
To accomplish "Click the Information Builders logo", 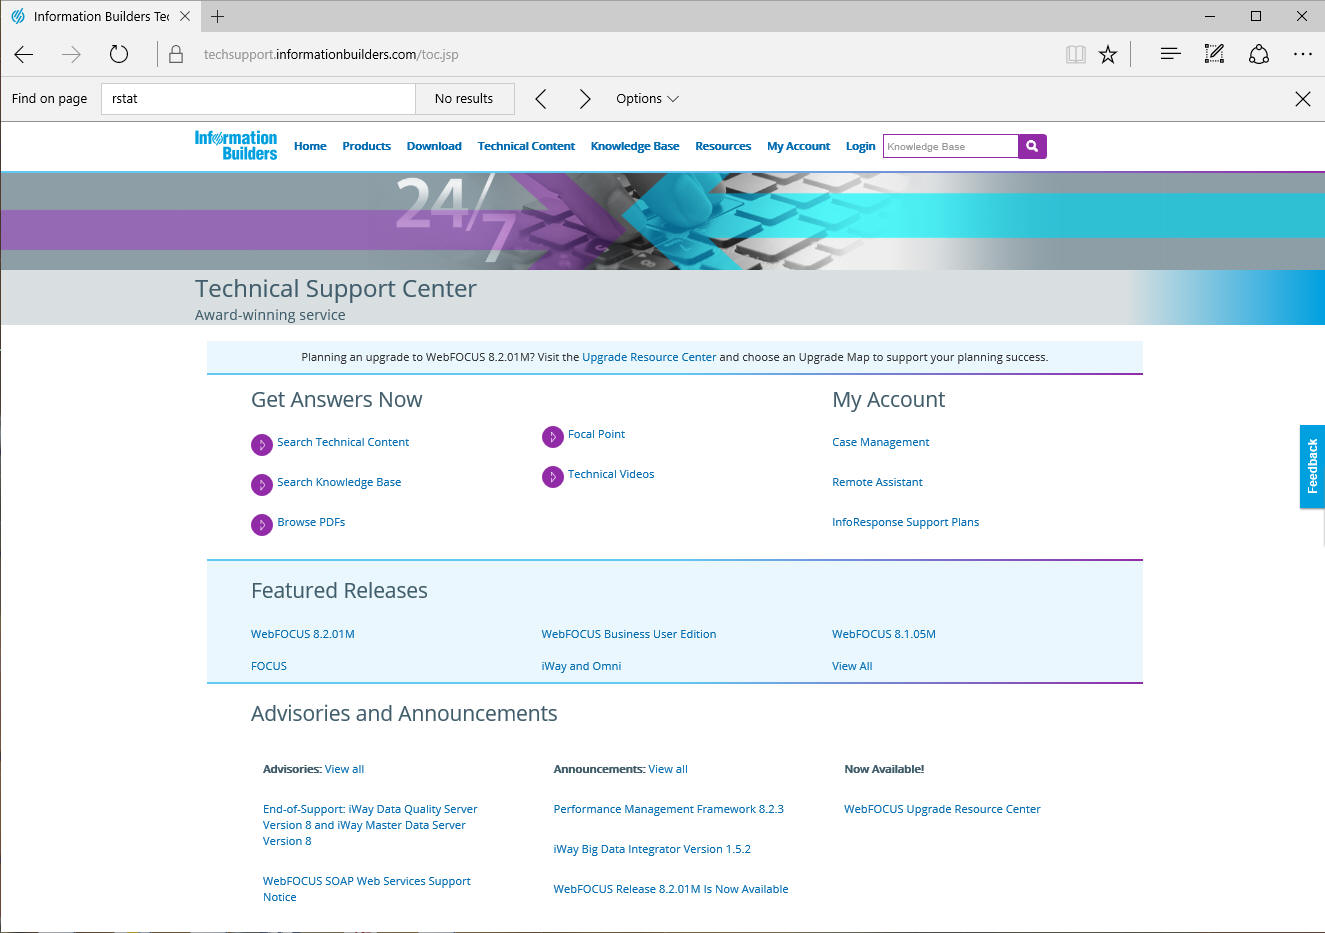I will [236, 145].
